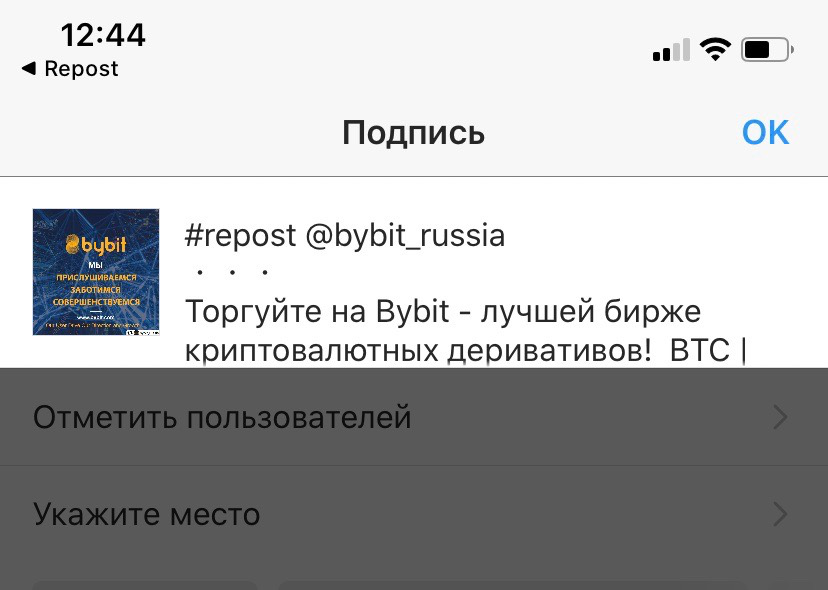828x590 pixels.
Task: Tap the Repost back label in status bar
Action: click(81, 69)
